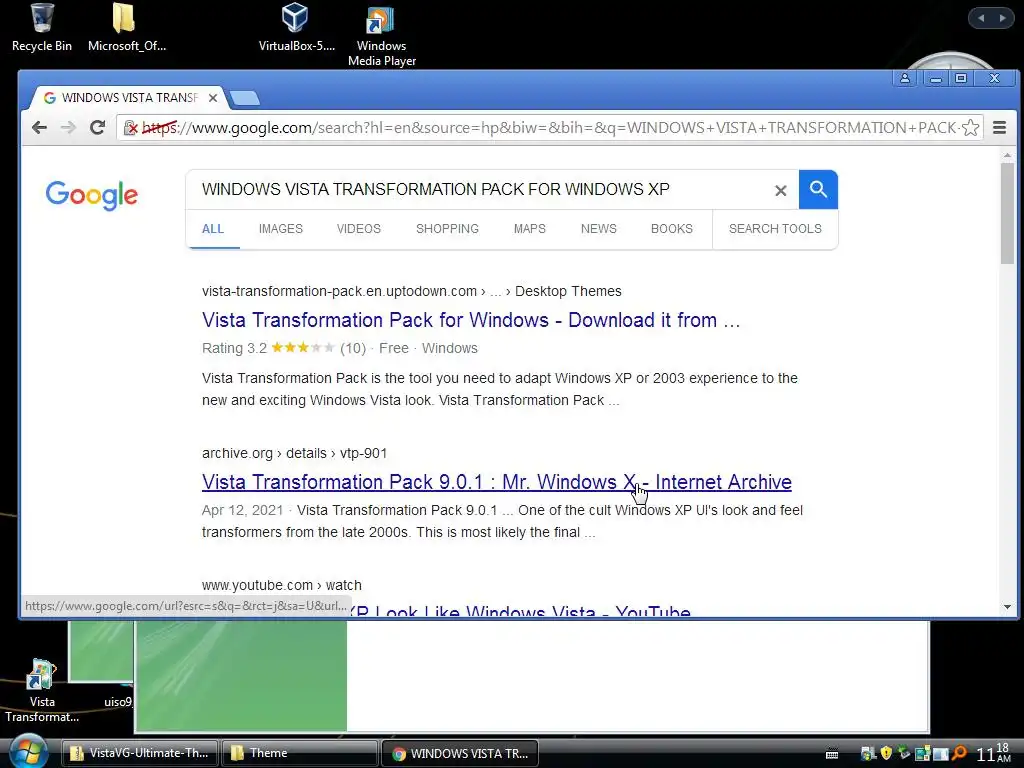The image size is (1024, 768).
Task: Select the ALL search tab
Action: click(x=213, y=229)
